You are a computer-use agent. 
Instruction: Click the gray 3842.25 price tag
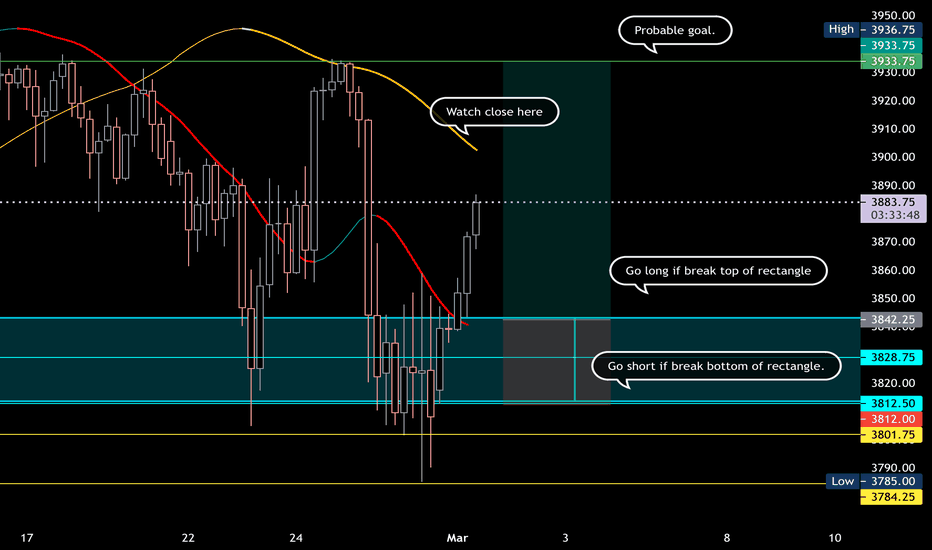tap(892, 319)
